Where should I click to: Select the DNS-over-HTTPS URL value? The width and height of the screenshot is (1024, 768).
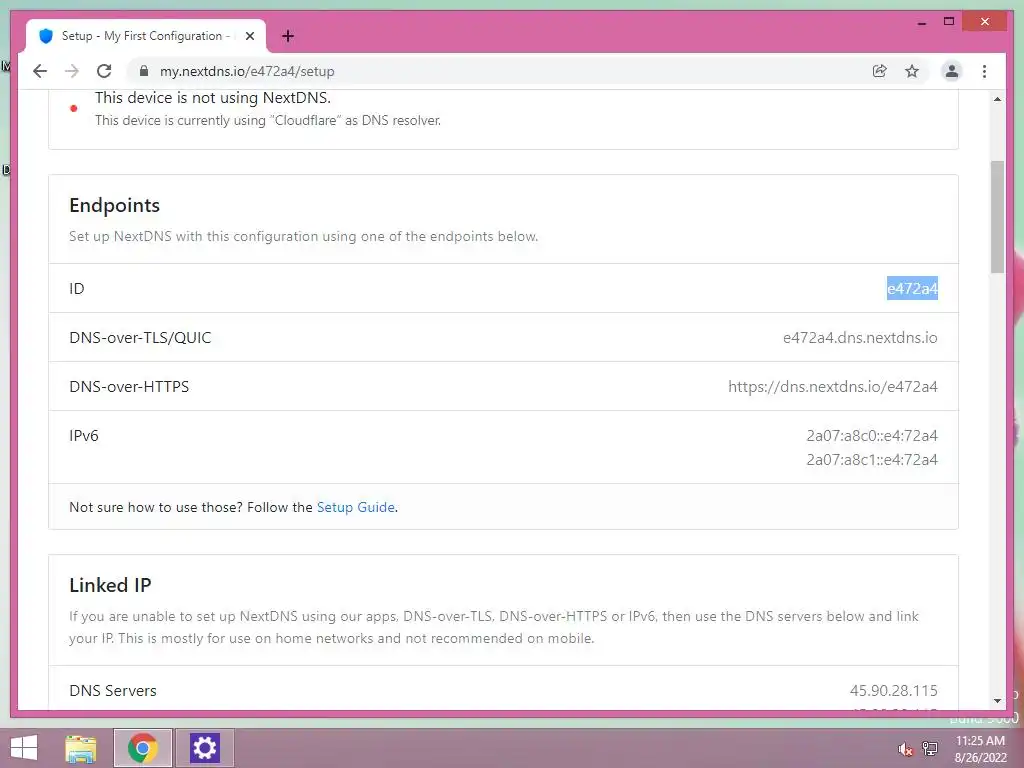point(833,387)
